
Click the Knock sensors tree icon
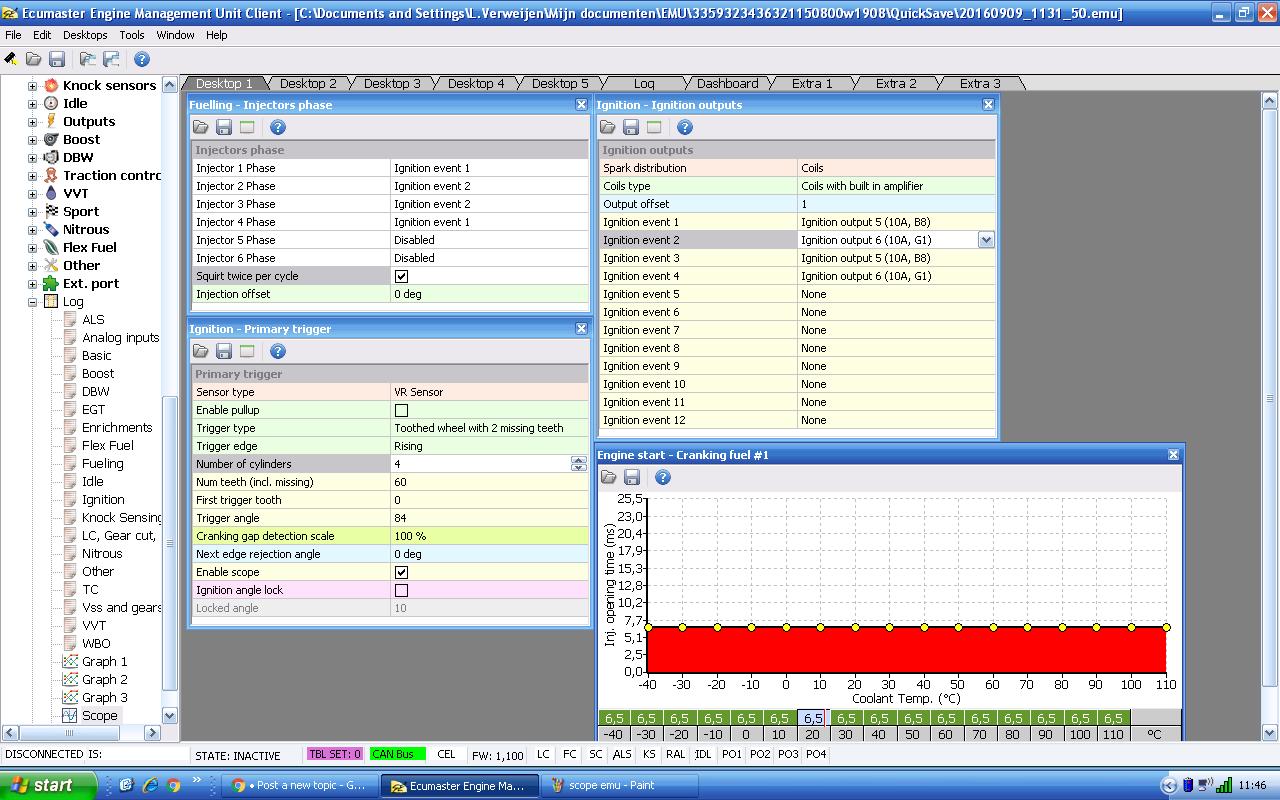tap(51, 86)
